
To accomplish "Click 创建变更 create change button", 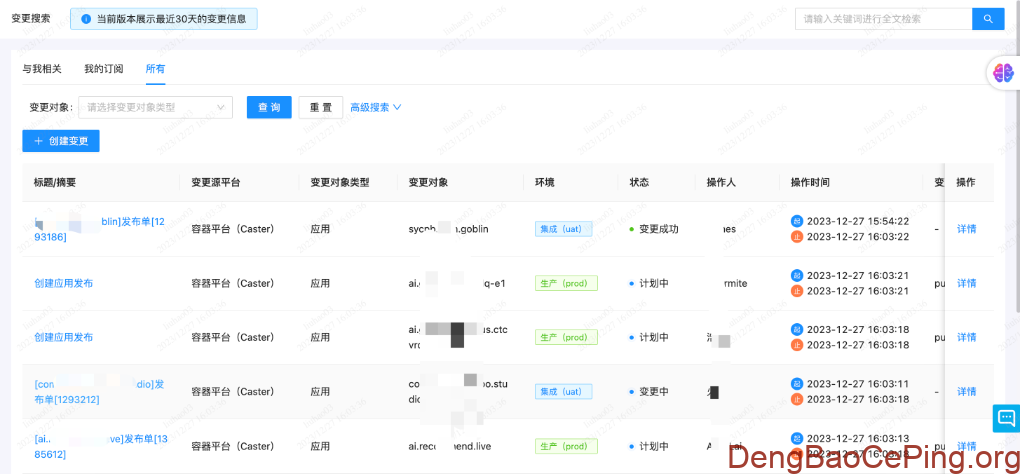I will pos(60,141).
